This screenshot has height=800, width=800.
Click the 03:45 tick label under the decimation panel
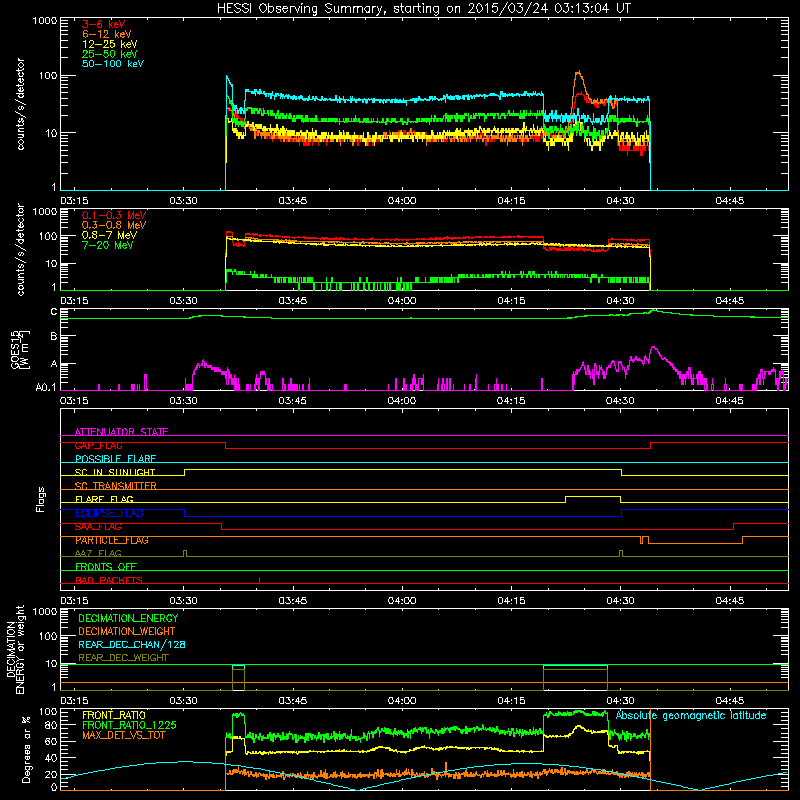pos(293,701)
